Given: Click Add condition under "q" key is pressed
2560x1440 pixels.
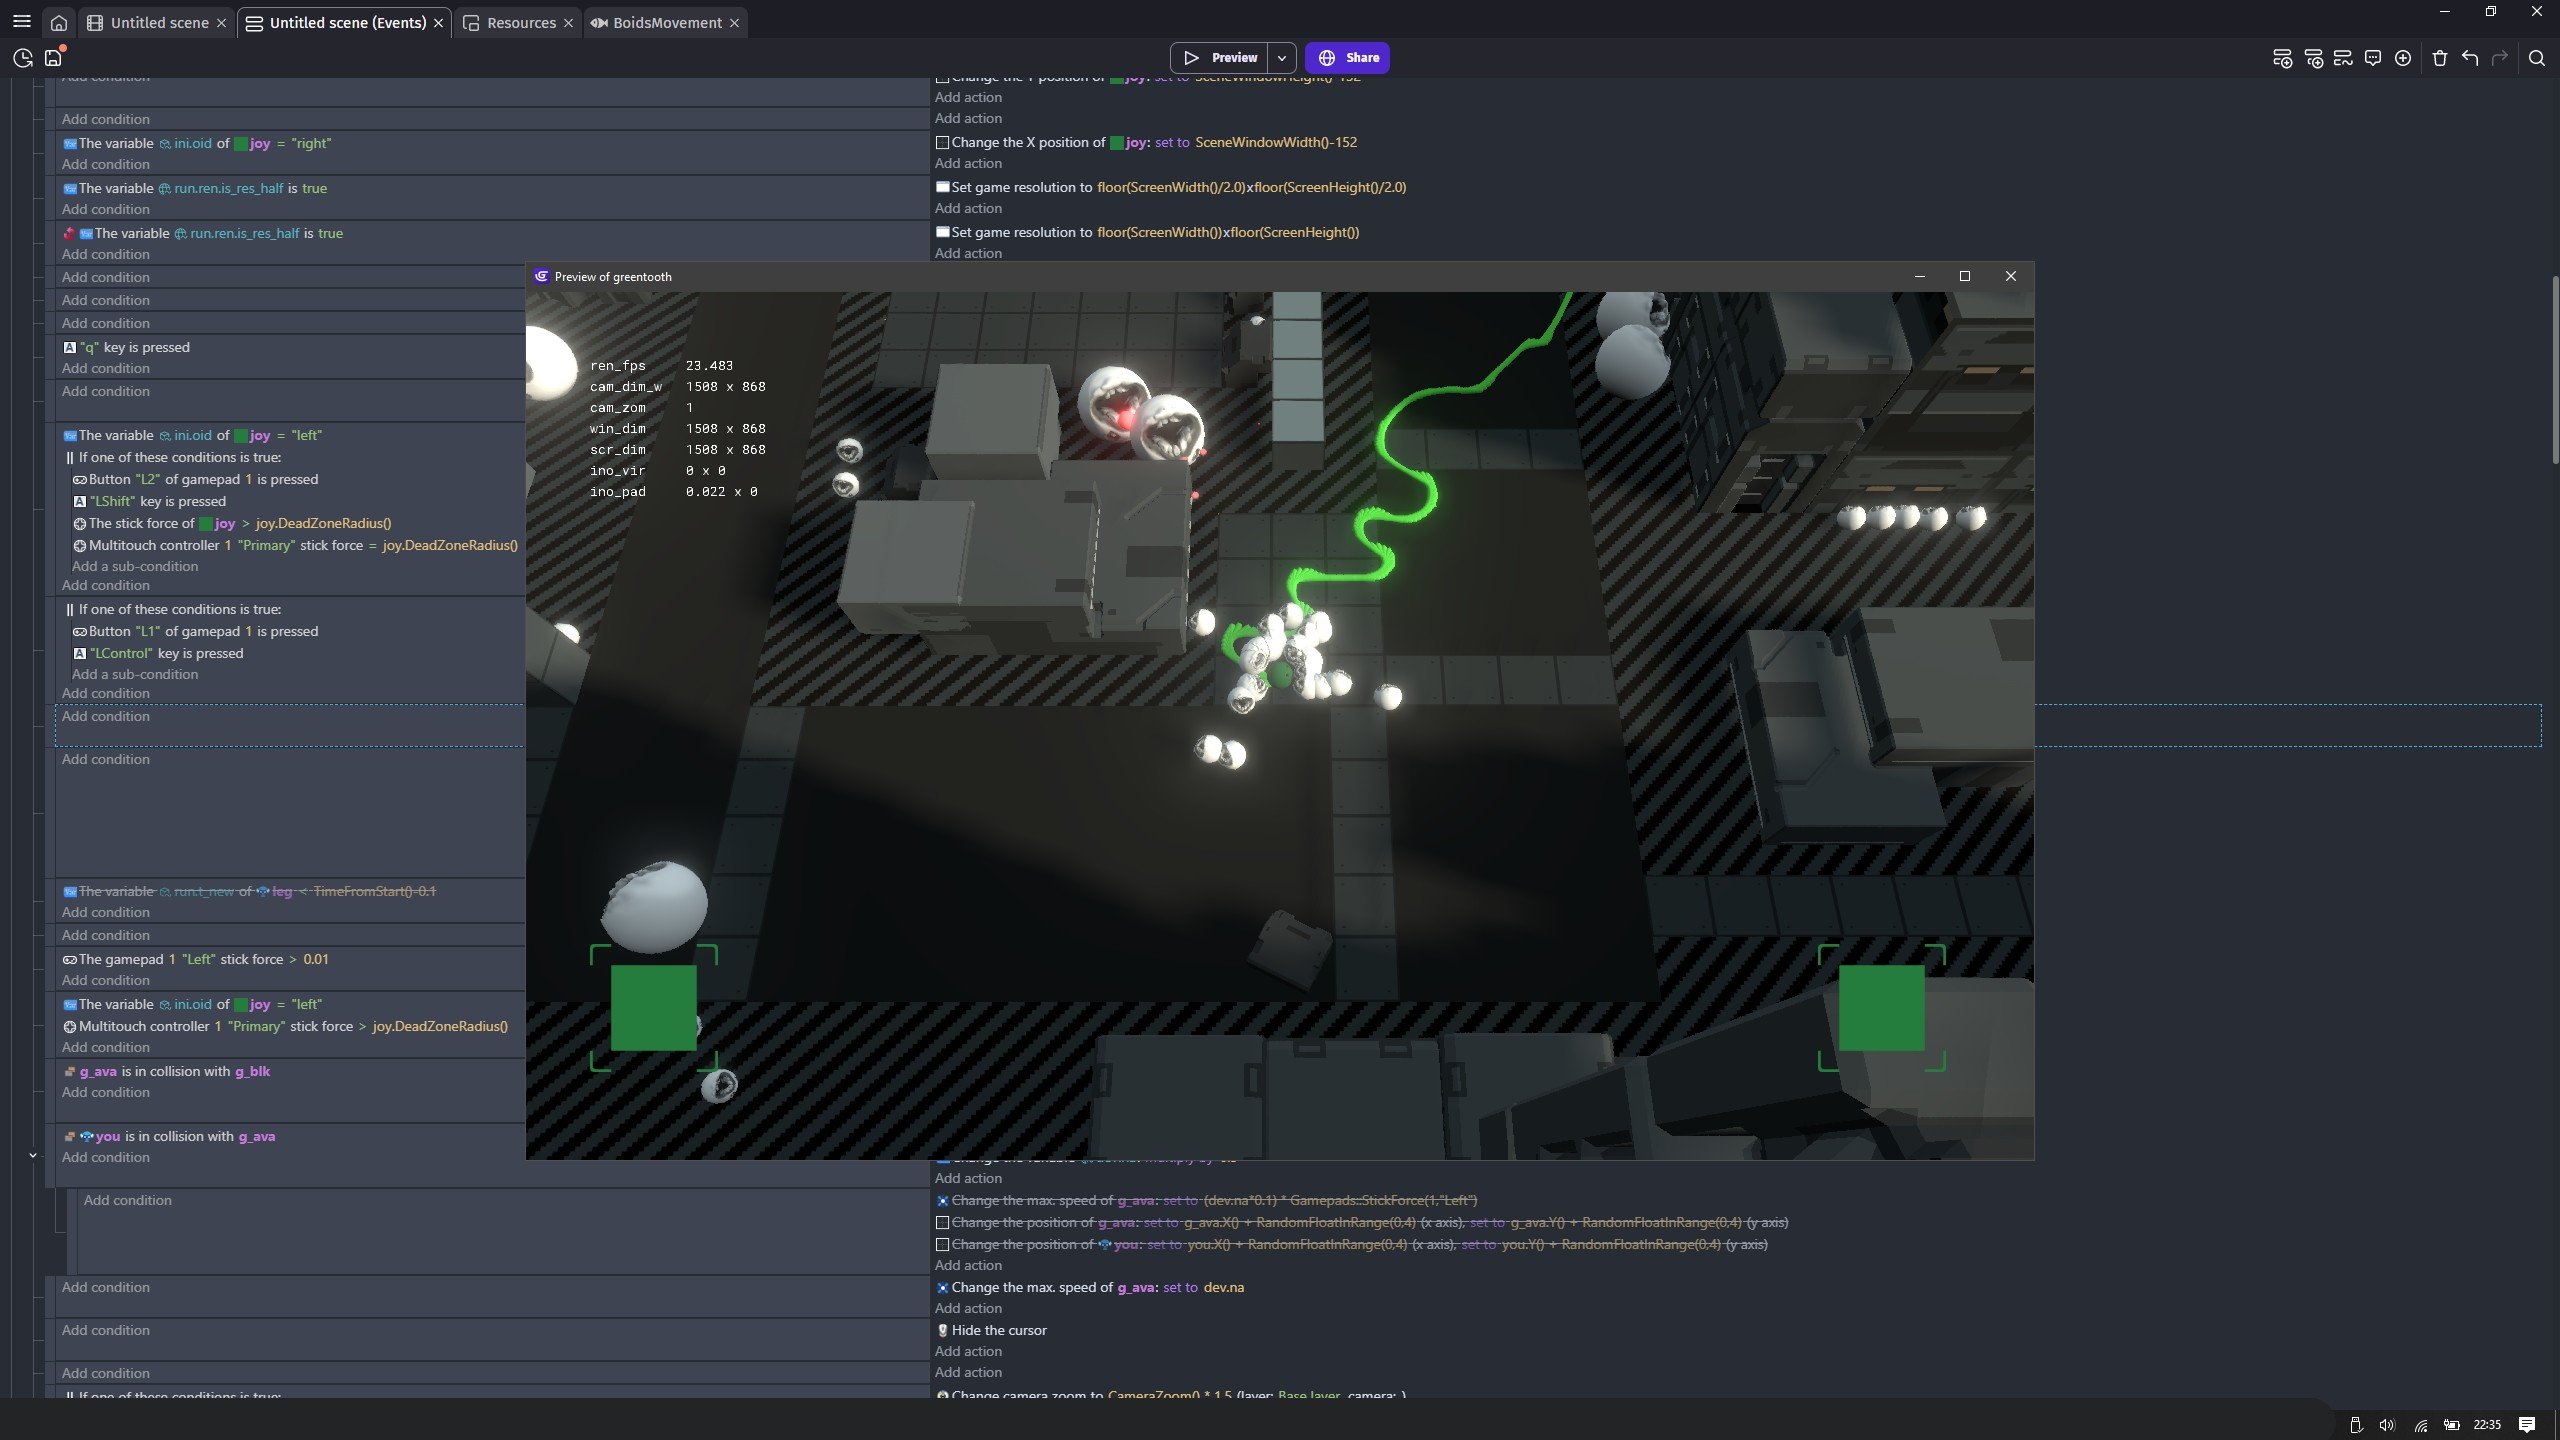Looking at the screenshot, I should point(106,369).
